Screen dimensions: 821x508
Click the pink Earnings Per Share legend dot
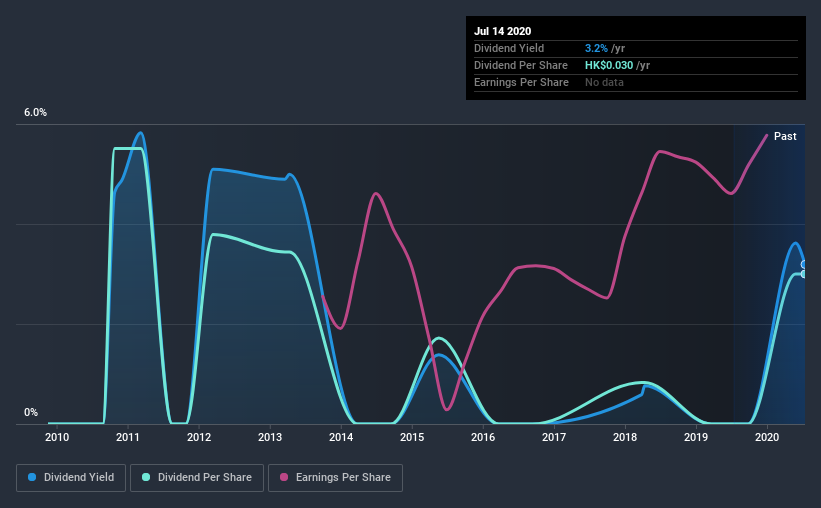[x=284, y=477]
